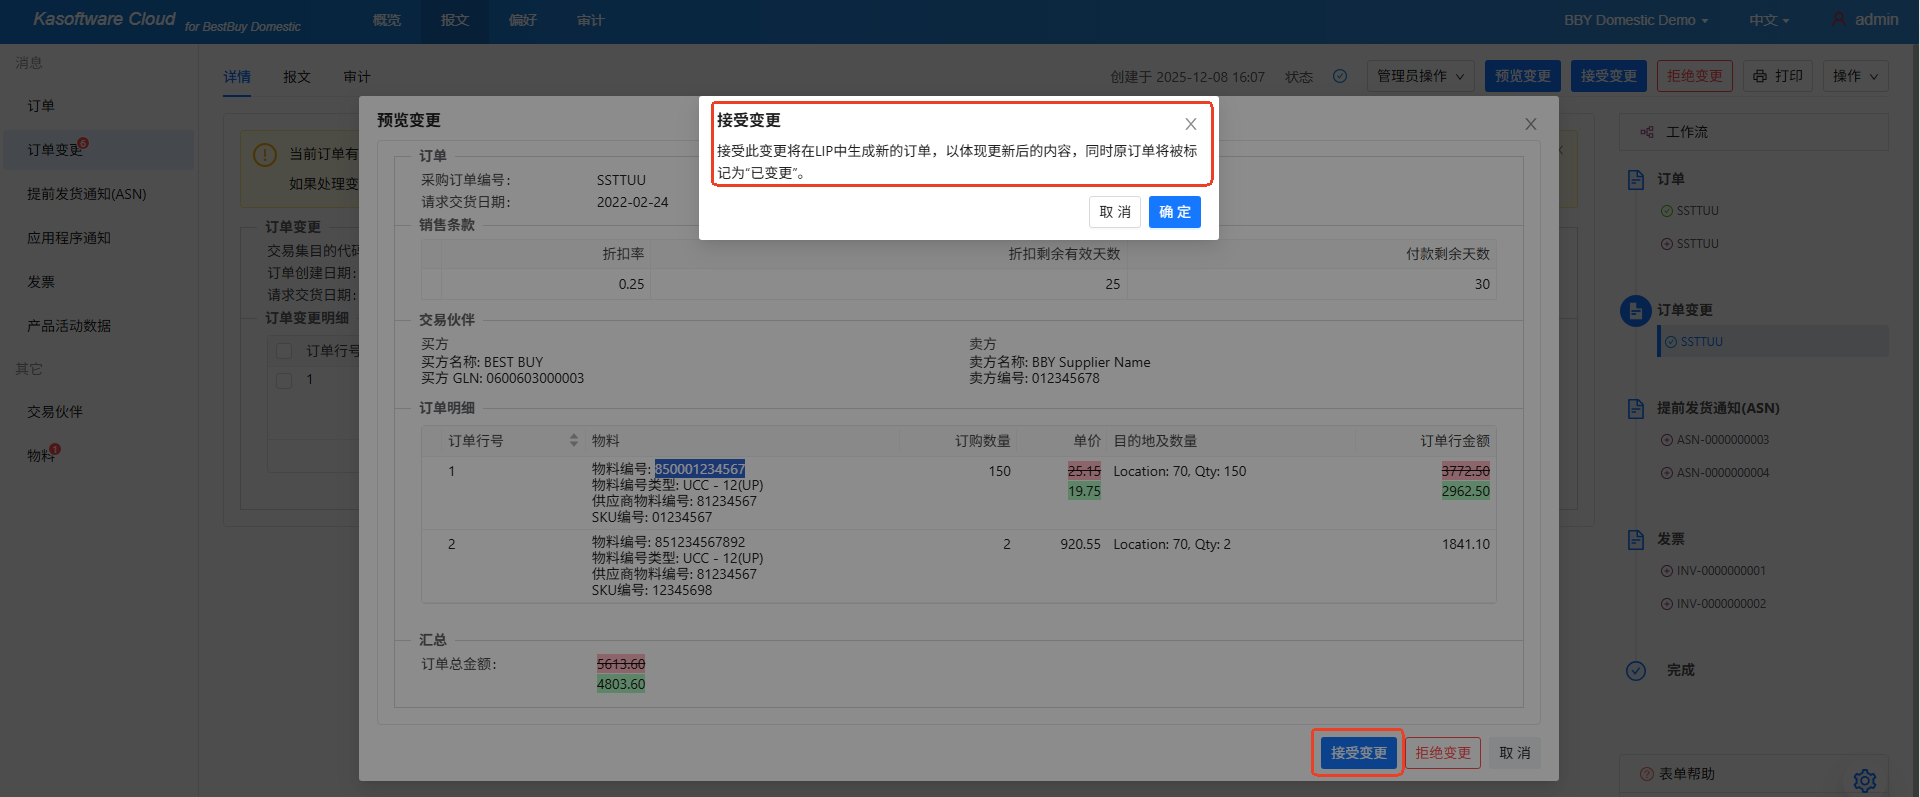Expand the 管理员操作 dropdown

click(1420, 76)
